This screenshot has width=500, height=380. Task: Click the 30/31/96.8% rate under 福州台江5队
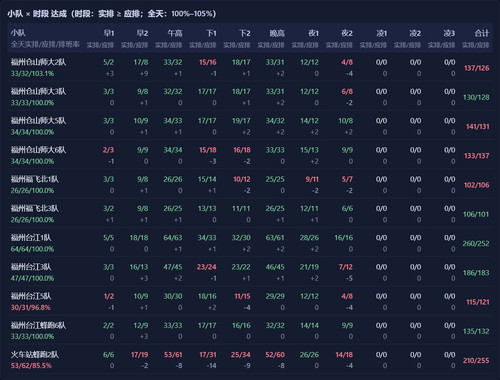point(30,307)
